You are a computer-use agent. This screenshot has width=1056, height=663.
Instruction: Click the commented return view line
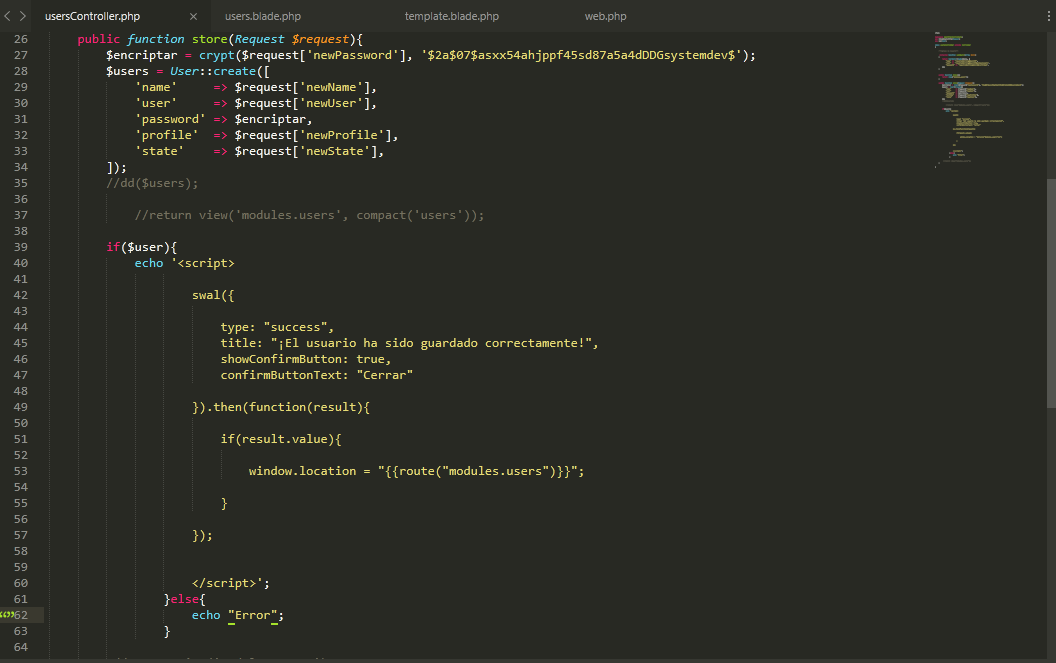(309, 216)
